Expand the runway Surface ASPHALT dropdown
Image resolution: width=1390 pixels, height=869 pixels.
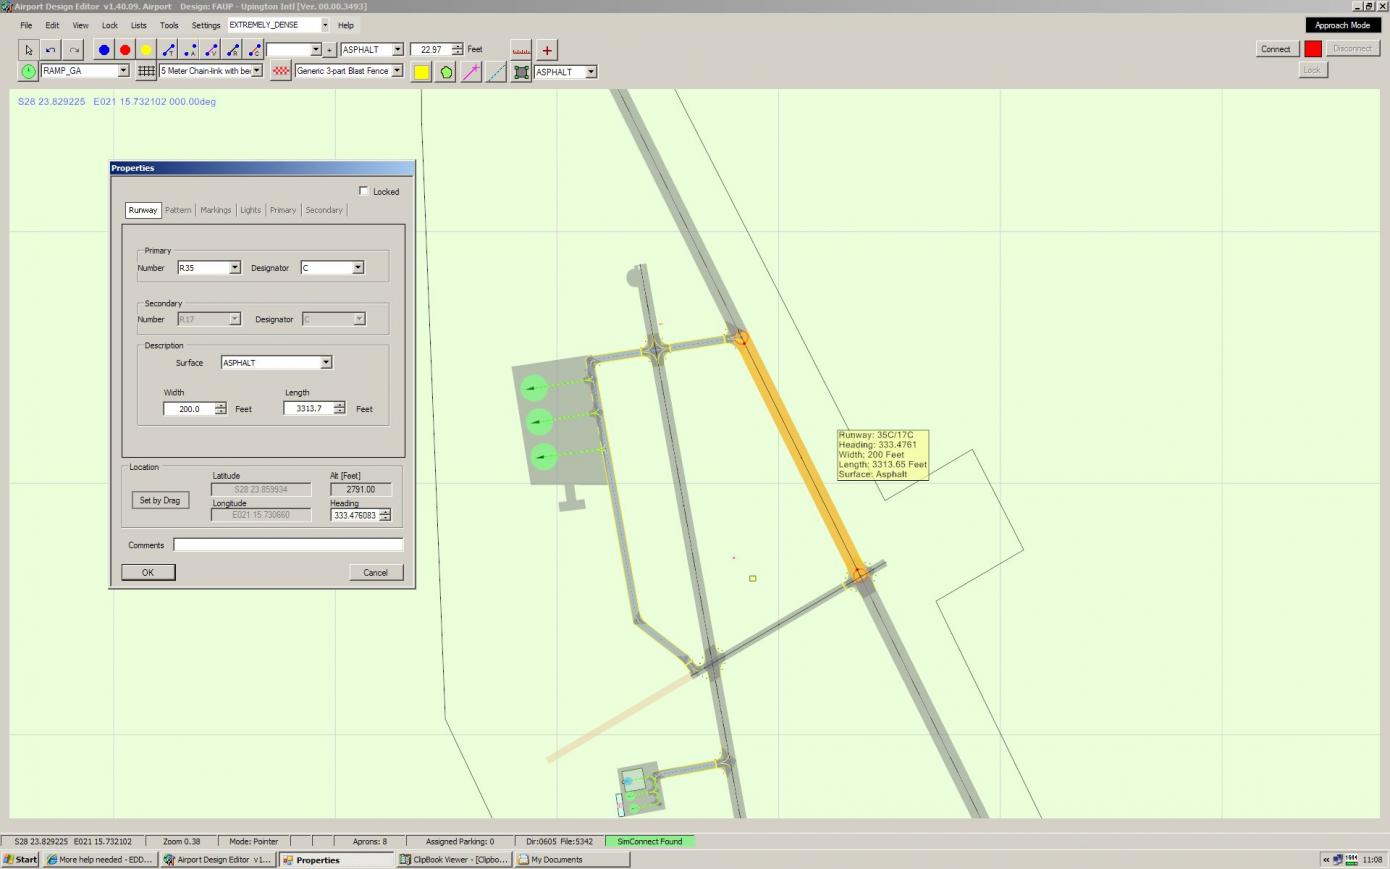(326, 363)
